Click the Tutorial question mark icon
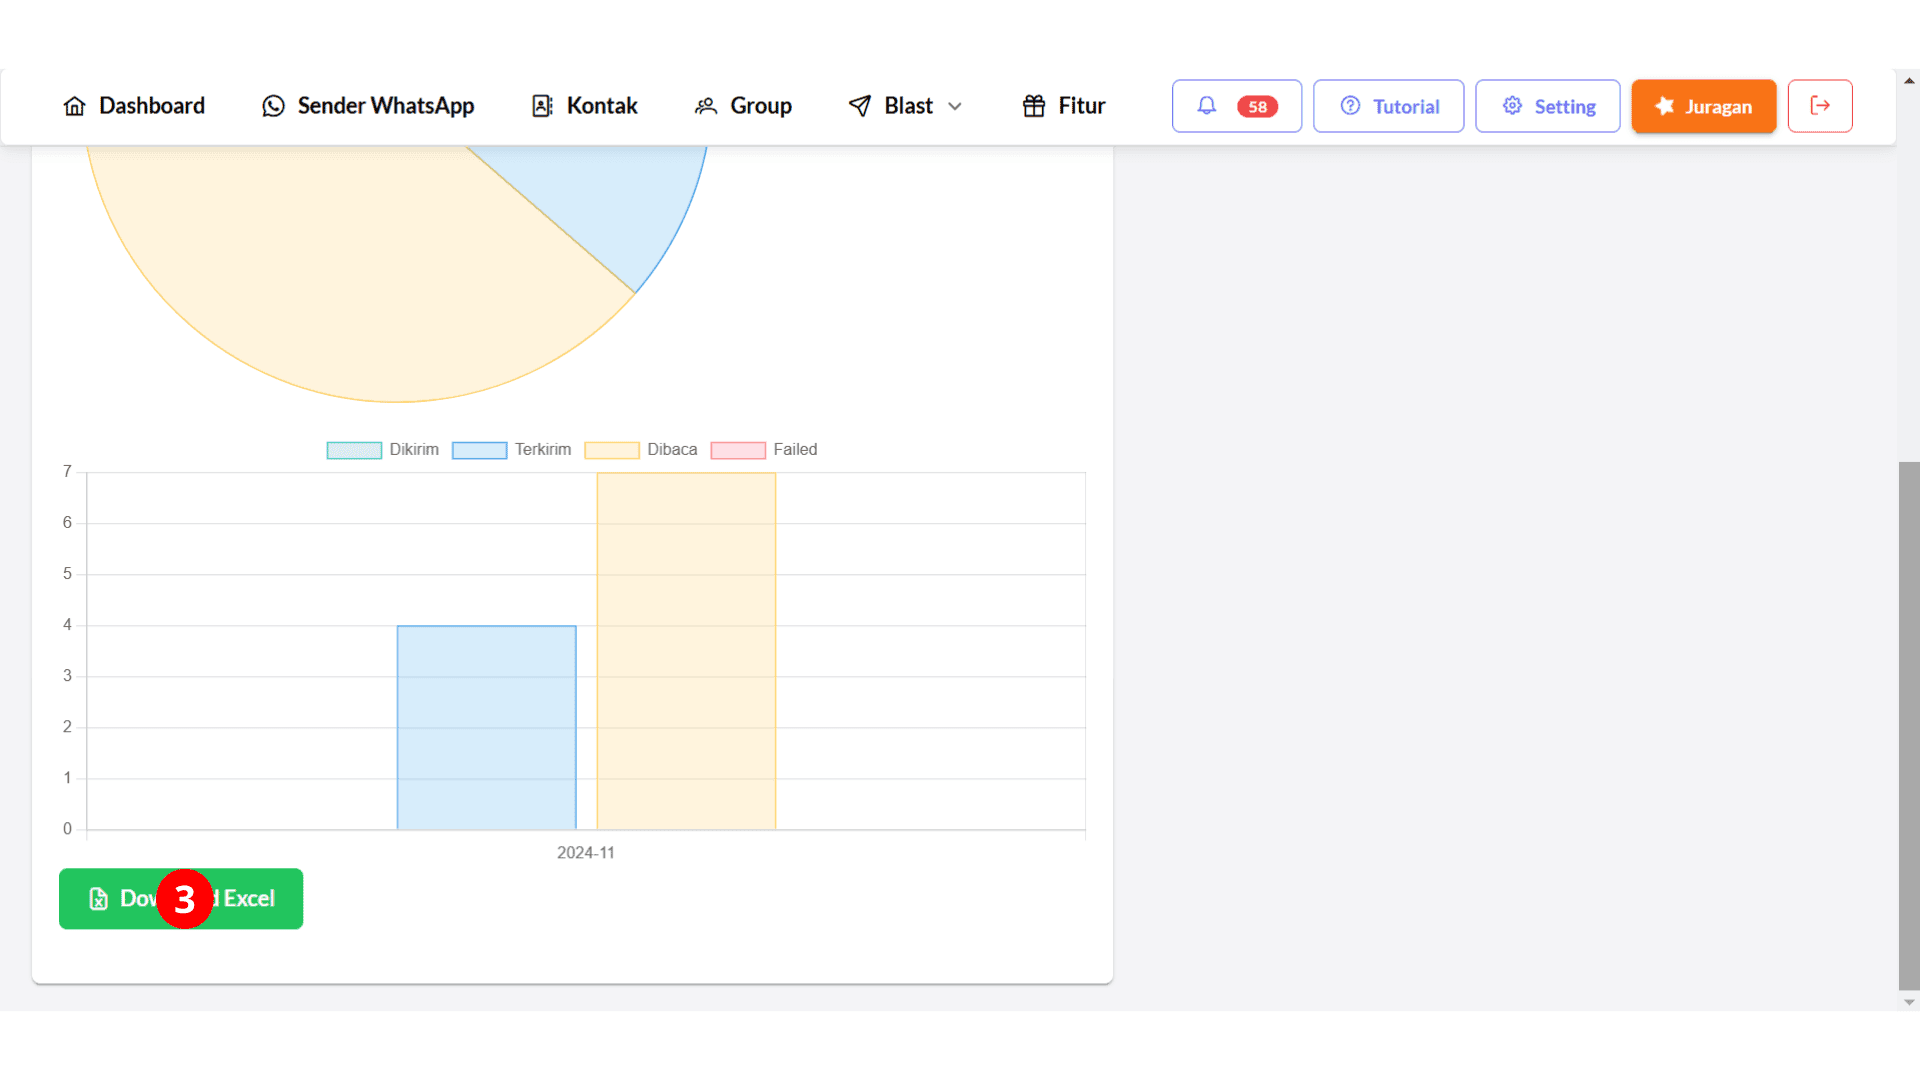 point(1350,106)
